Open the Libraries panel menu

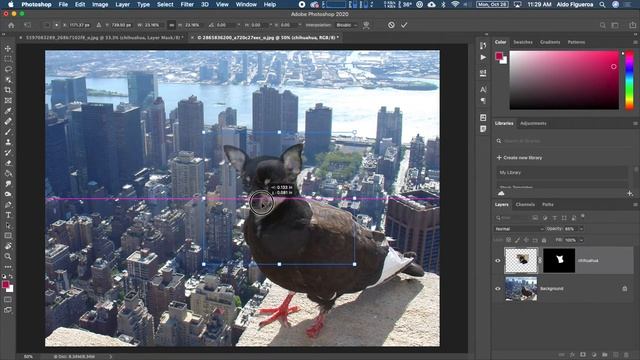[635, 123]
